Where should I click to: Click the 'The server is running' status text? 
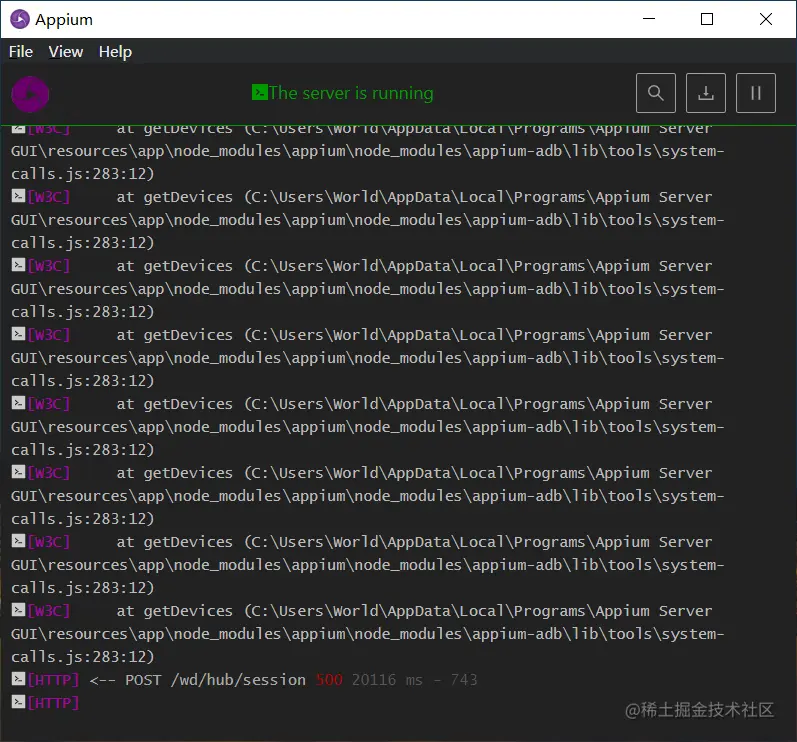[x=351, y=93]
